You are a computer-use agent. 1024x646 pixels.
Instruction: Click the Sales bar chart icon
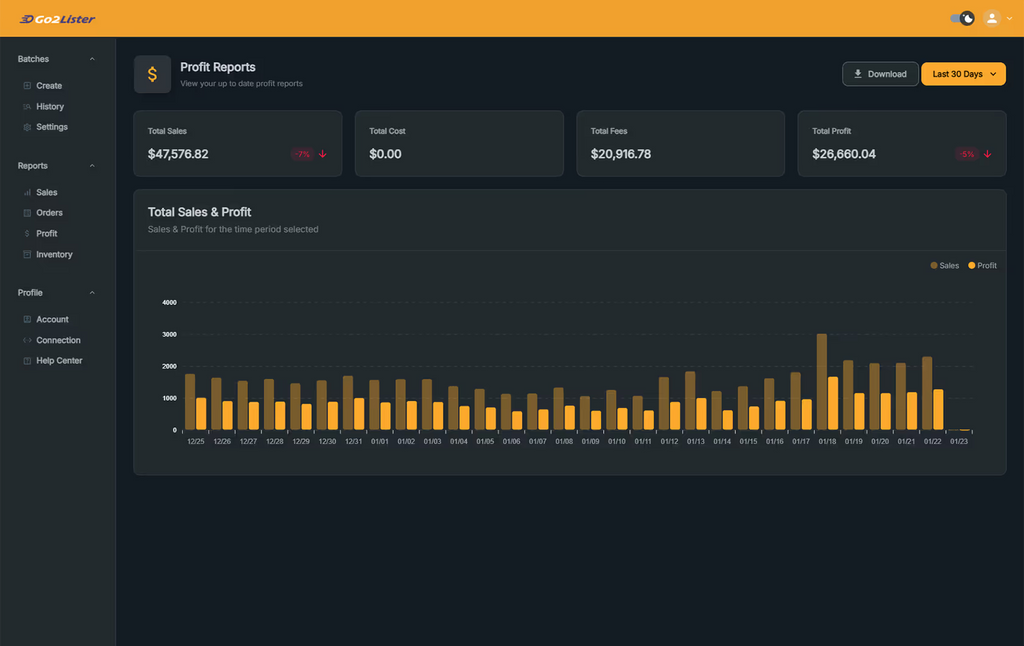coord(27,192)
